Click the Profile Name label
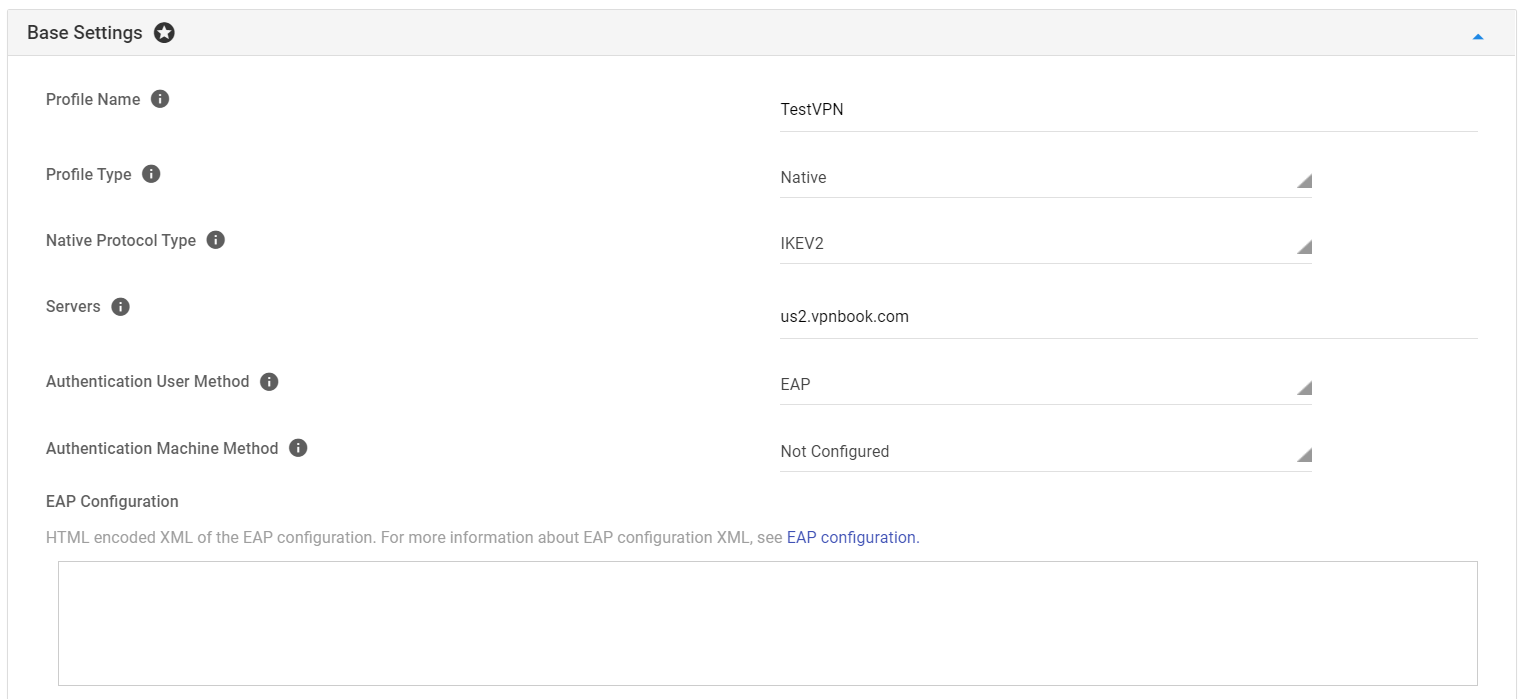Screen dimensions: 1524x699 (93, 99)
